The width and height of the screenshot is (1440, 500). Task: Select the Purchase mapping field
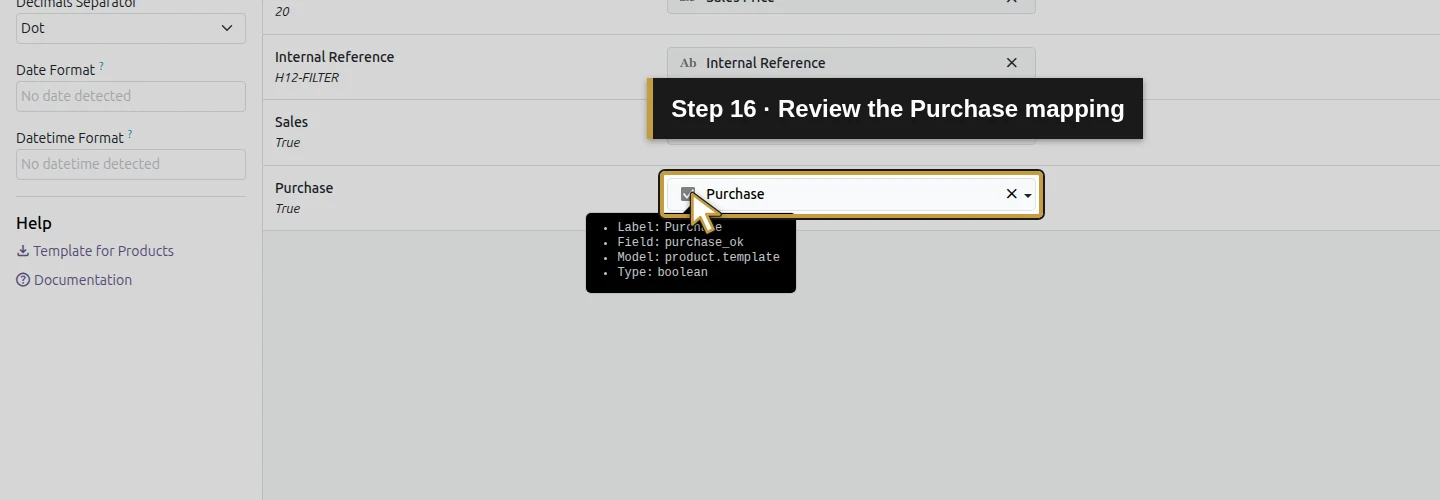[x=851, y=194]
